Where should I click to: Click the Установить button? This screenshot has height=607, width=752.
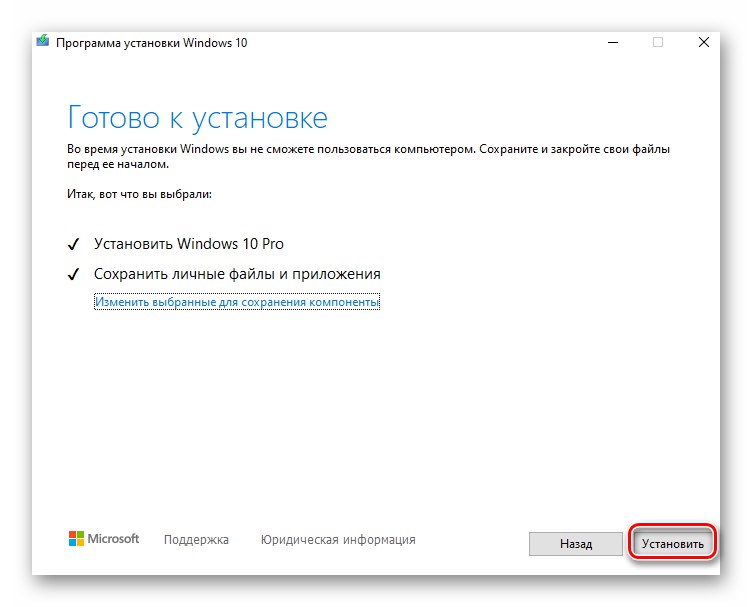pyautogui.click(x=672, y=544)
